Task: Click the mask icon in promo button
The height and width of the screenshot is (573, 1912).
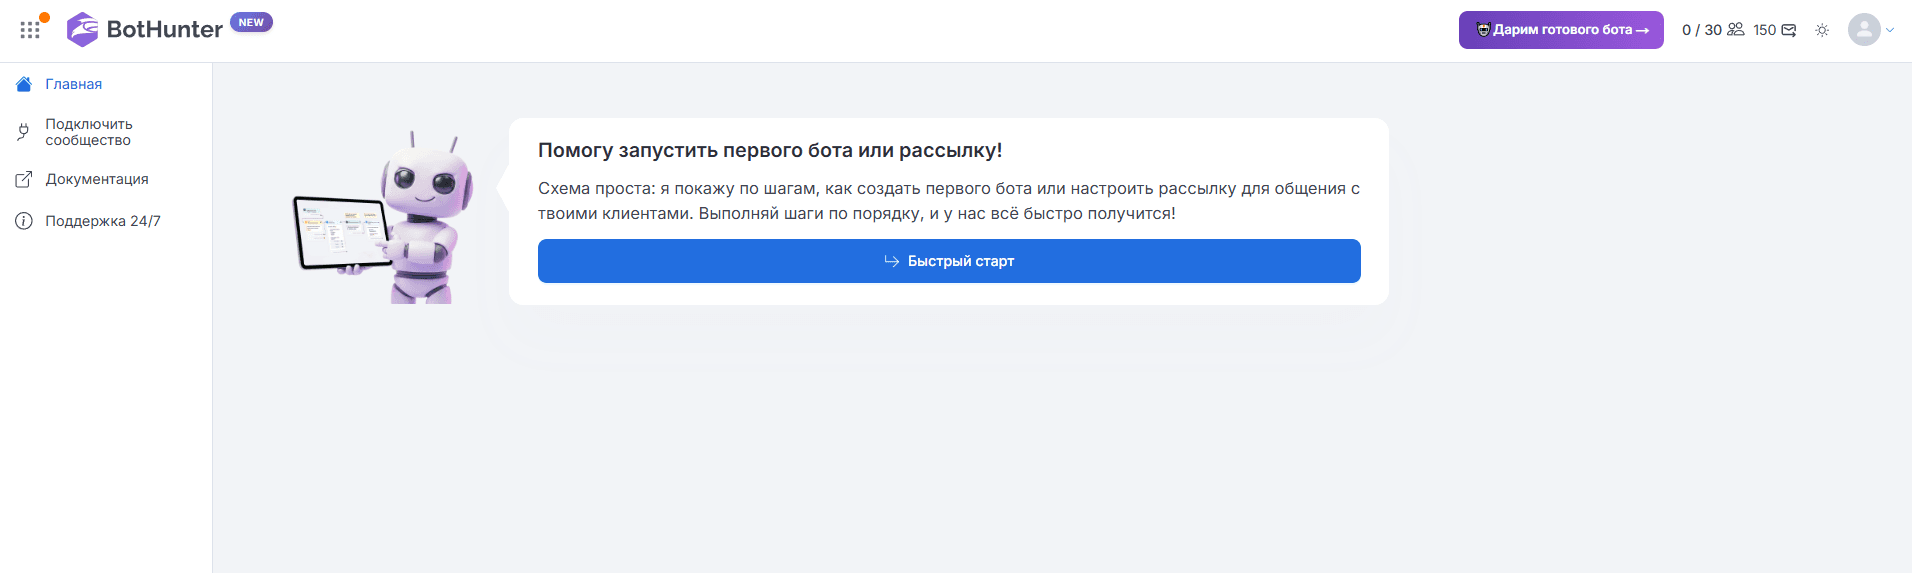Action: click(1483, 30)
